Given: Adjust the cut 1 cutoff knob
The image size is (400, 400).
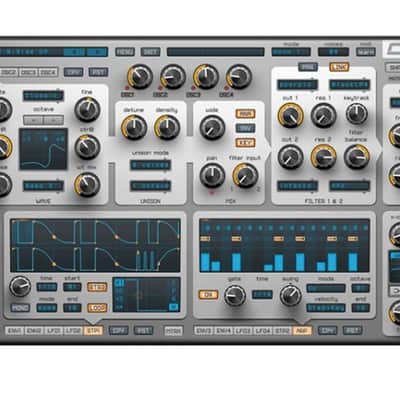Looking at the screenshot, I should pos(290,115).
